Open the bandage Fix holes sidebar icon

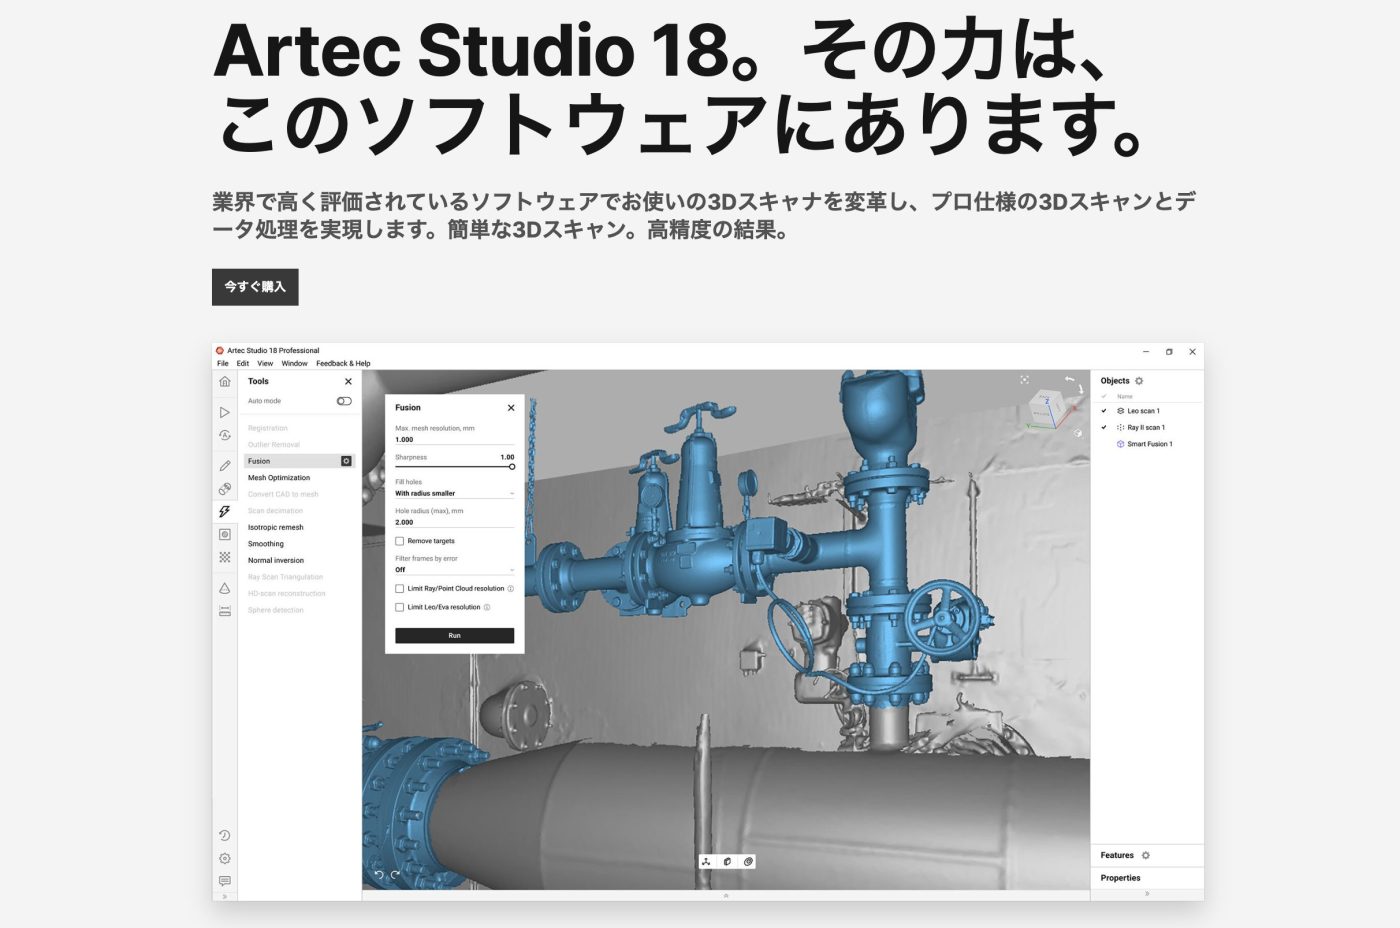[225, 489]
